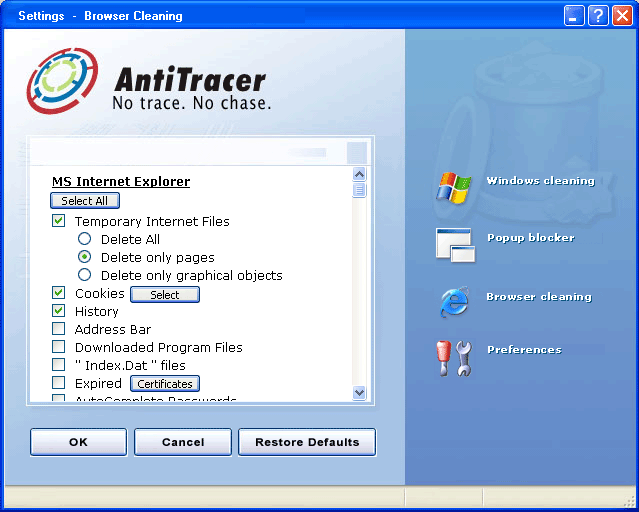Choose the Delete All radio option
Viewport: 639px width, 512px height.
(84, 239)
